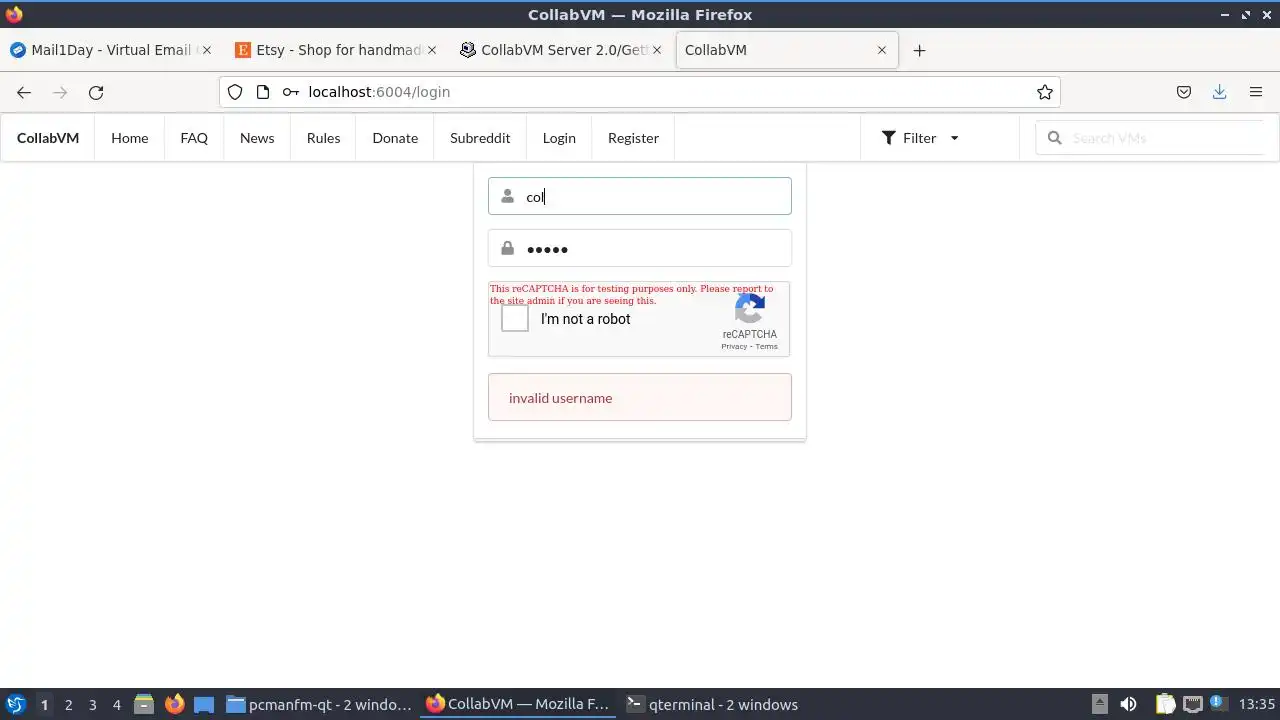Click the Firefox back arrow
The height and width of the screenshot is (720, 1280).
pyautogui.click(x=24, y=92)
